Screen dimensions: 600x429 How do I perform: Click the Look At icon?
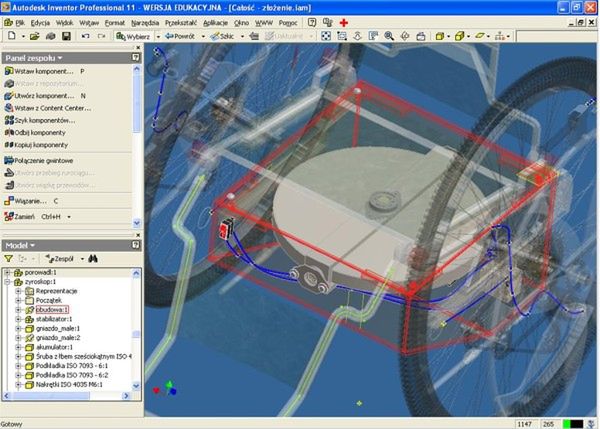(421, 36)
